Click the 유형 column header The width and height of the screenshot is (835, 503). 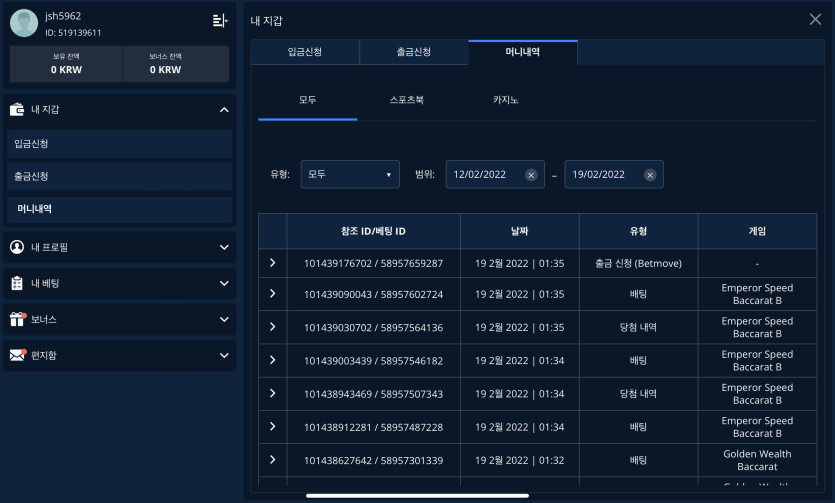tap(638, 231)
